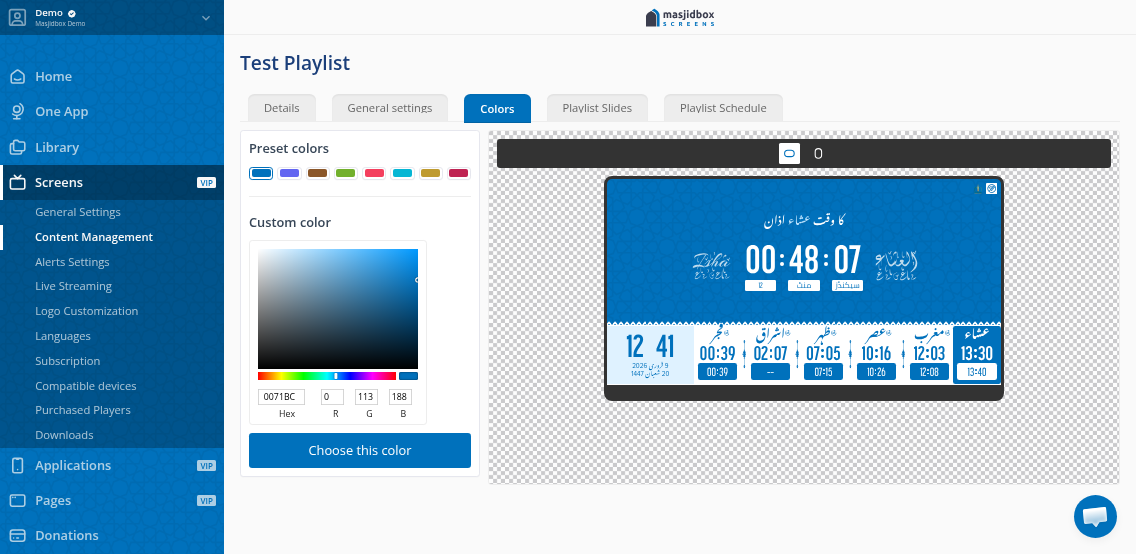Select the One App webcam icon
Viewport: 1136px width, 554px height.
click(x=17, y=112)
